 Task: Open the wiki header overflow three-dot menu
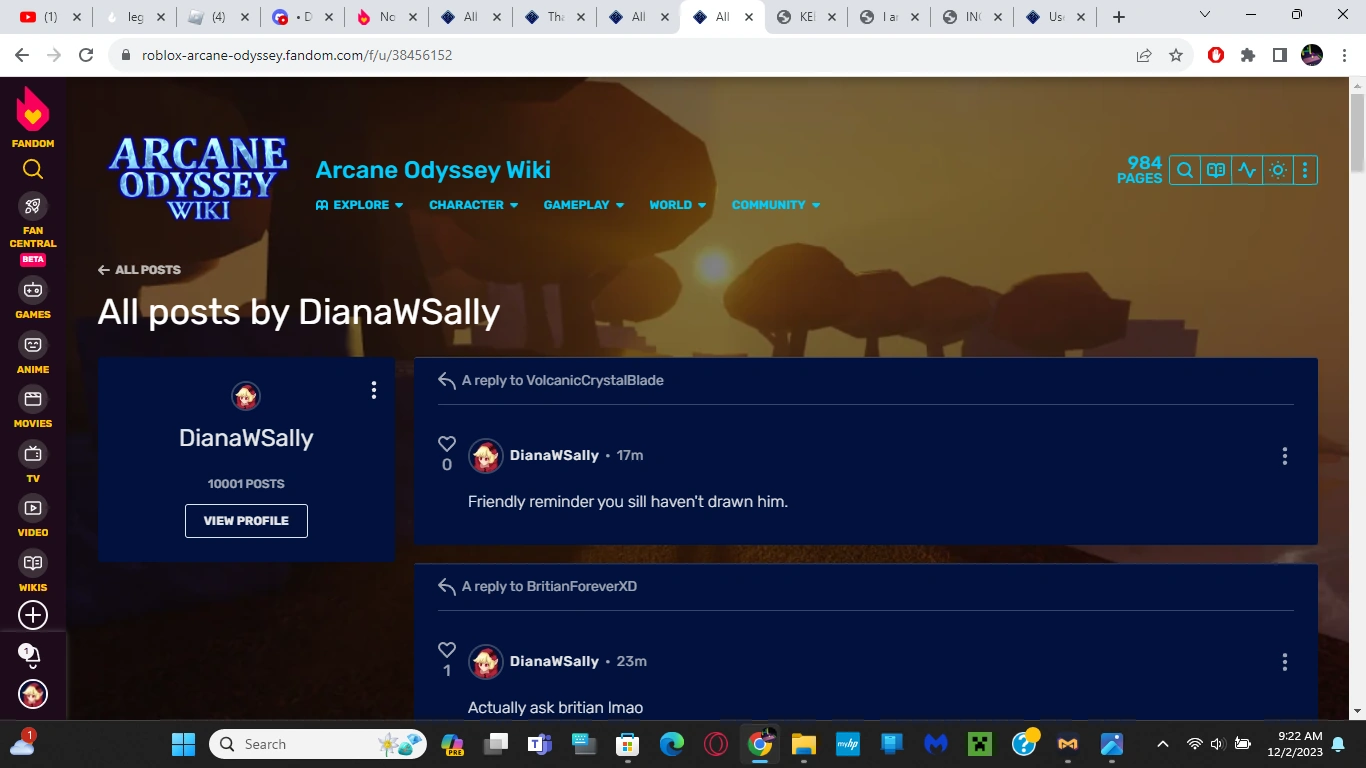pyautogui.click(x=1305, y=170)
